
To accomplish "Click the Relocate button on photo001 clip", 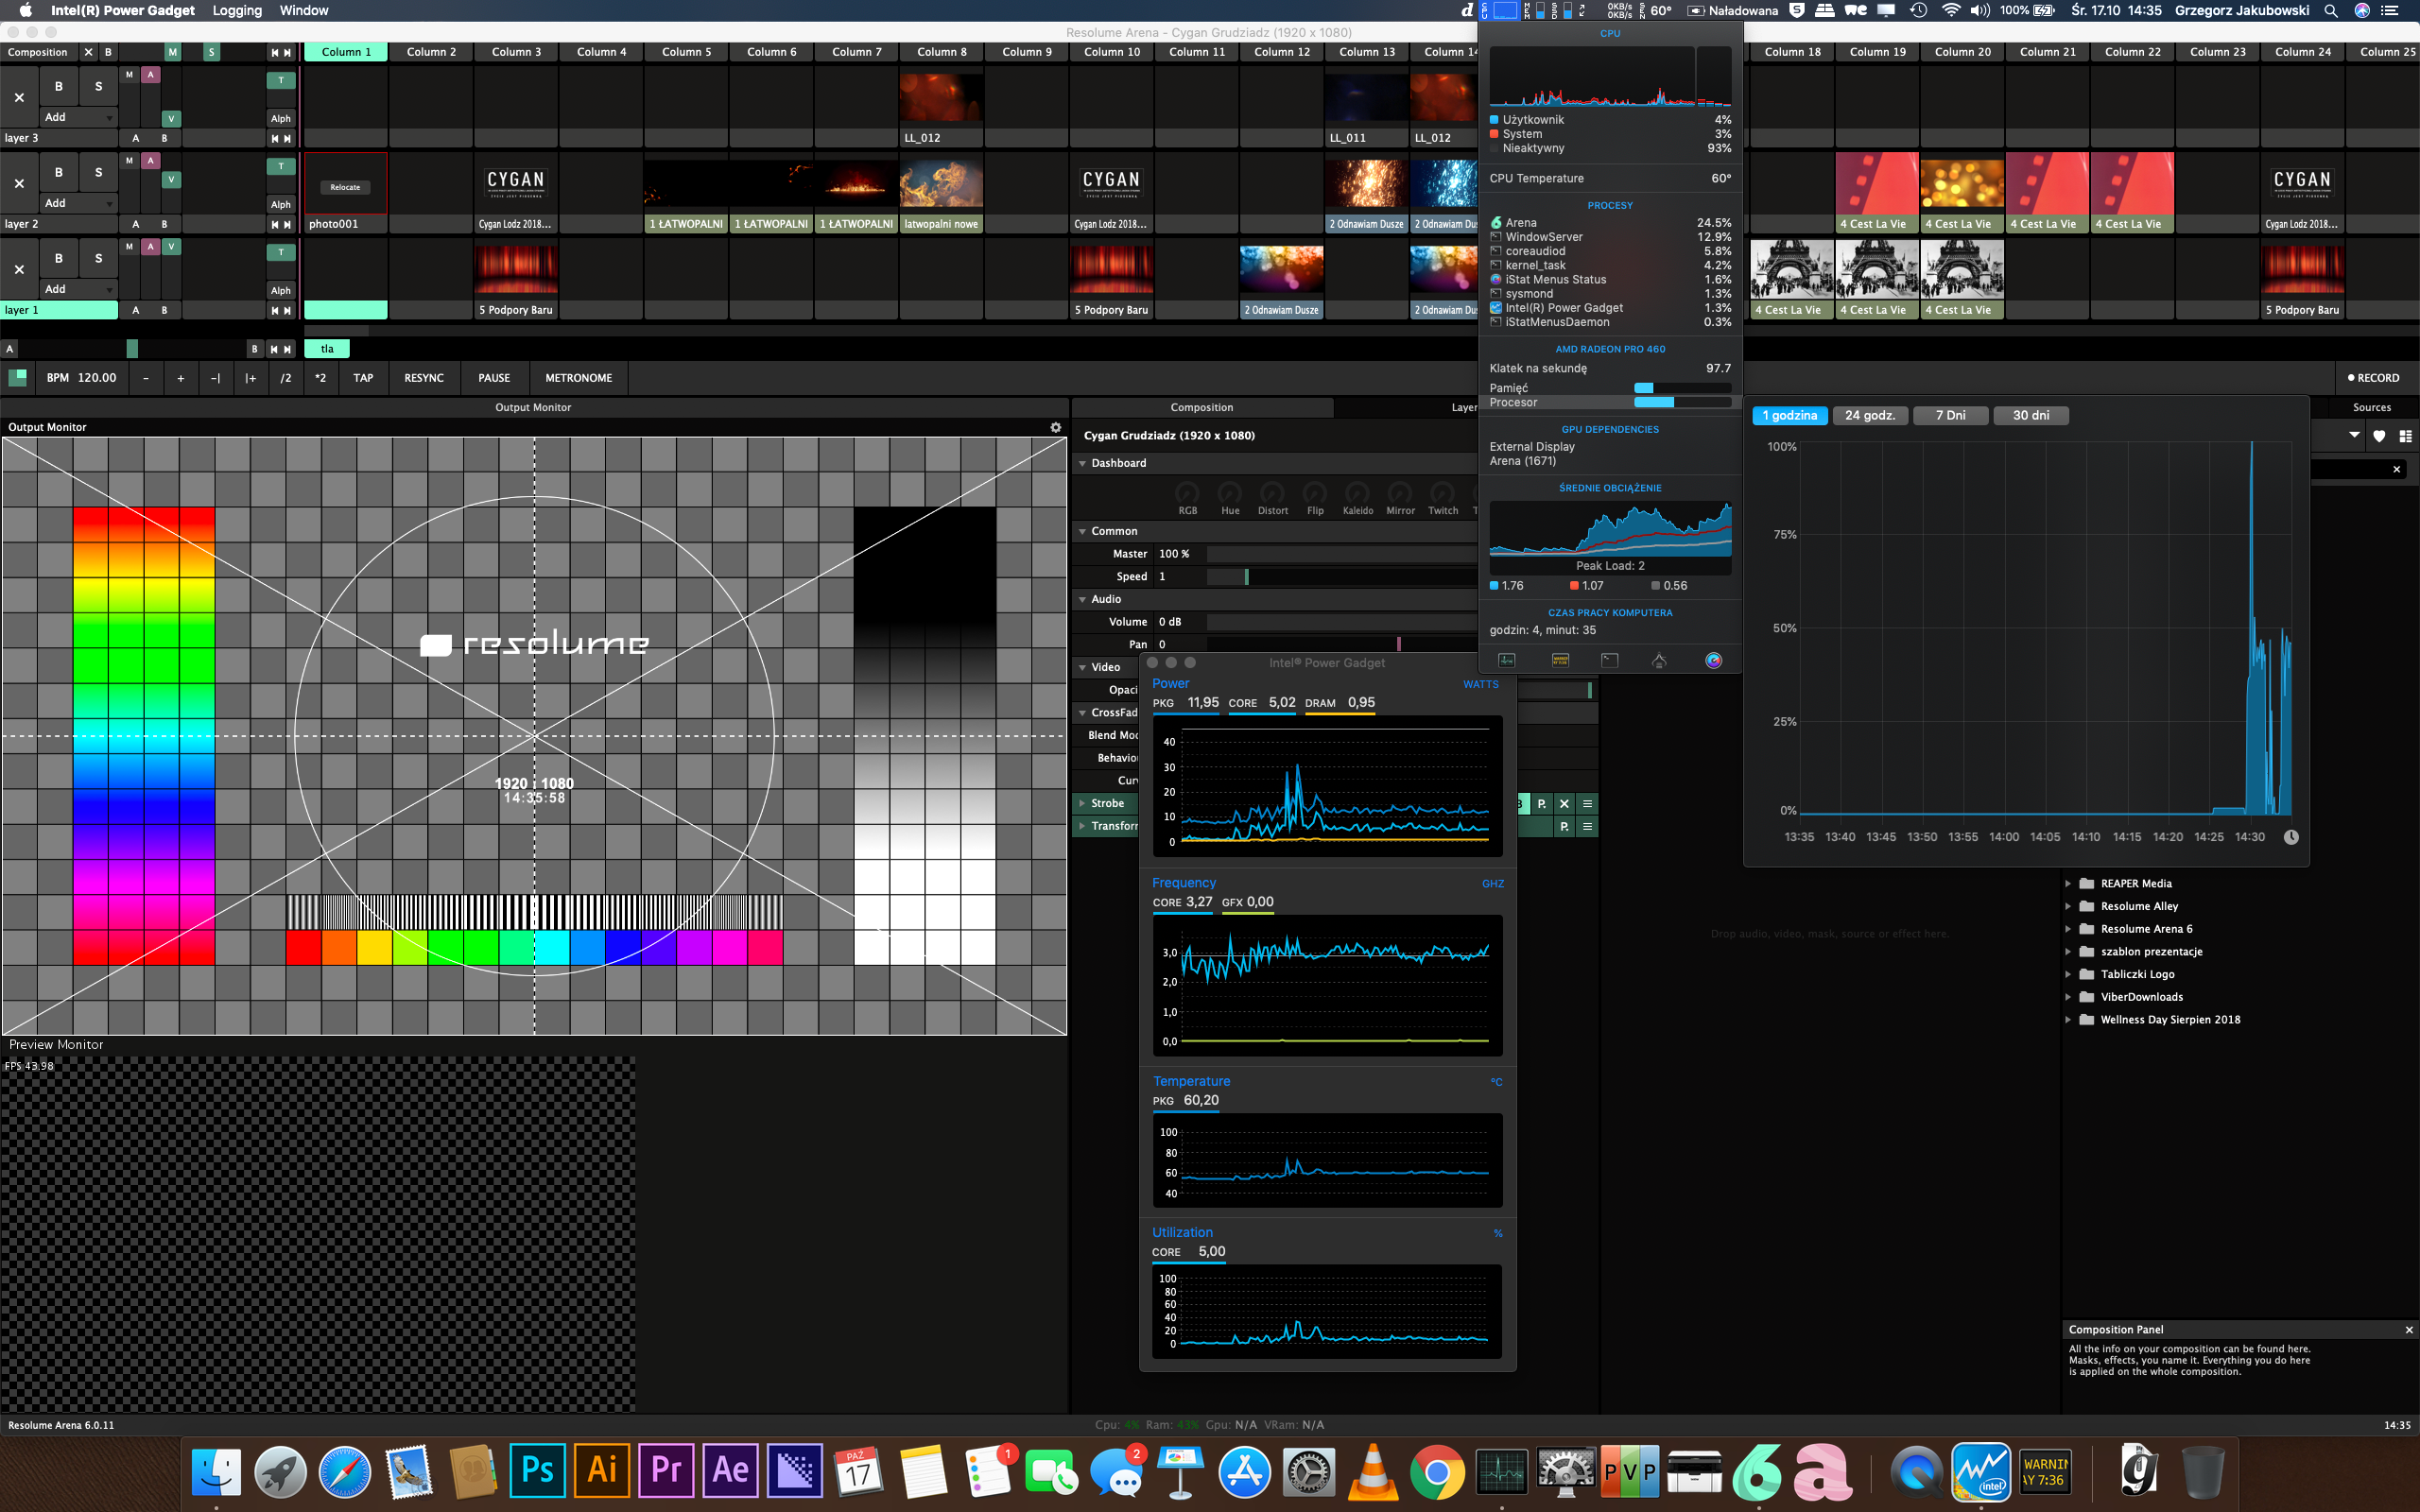I will (x=345, y=187).
